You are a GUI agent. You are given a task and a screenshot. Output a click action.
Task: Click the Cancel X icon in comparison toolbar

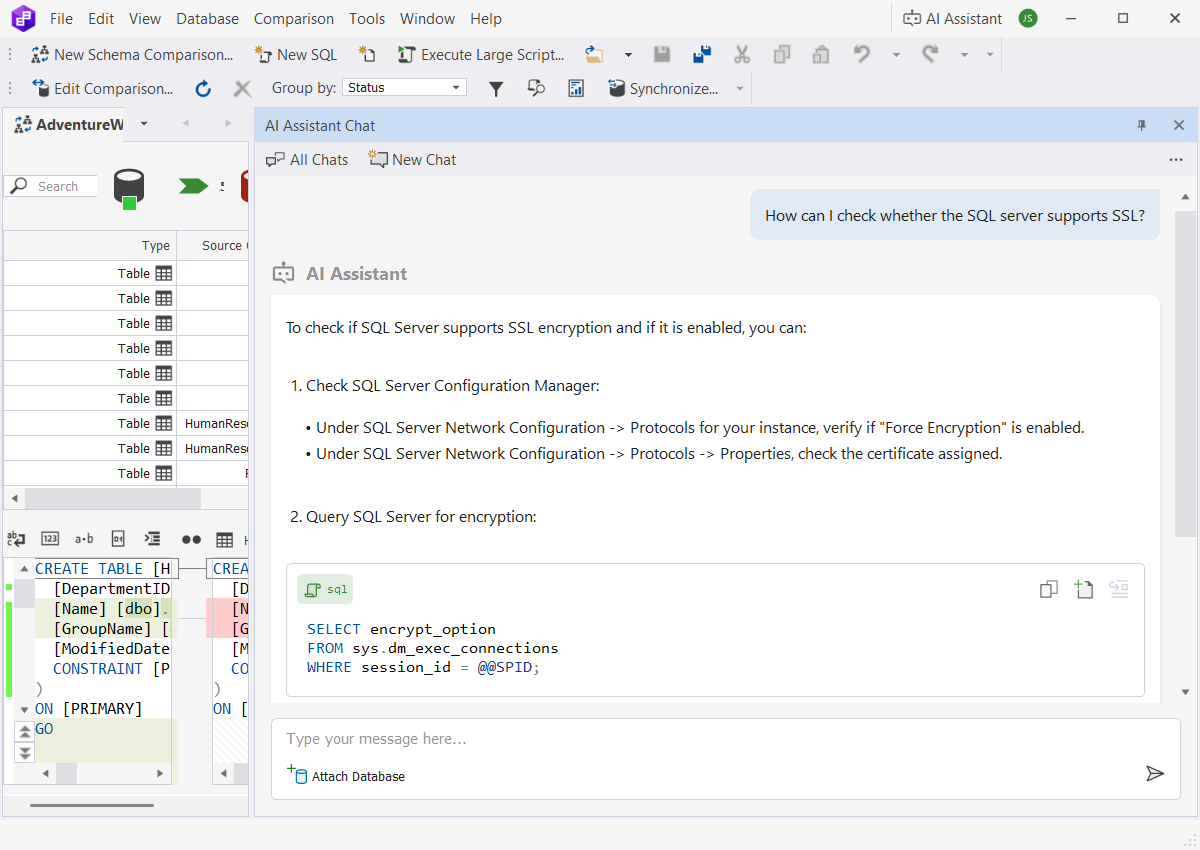pyautogui.click(x=242, y=89)
